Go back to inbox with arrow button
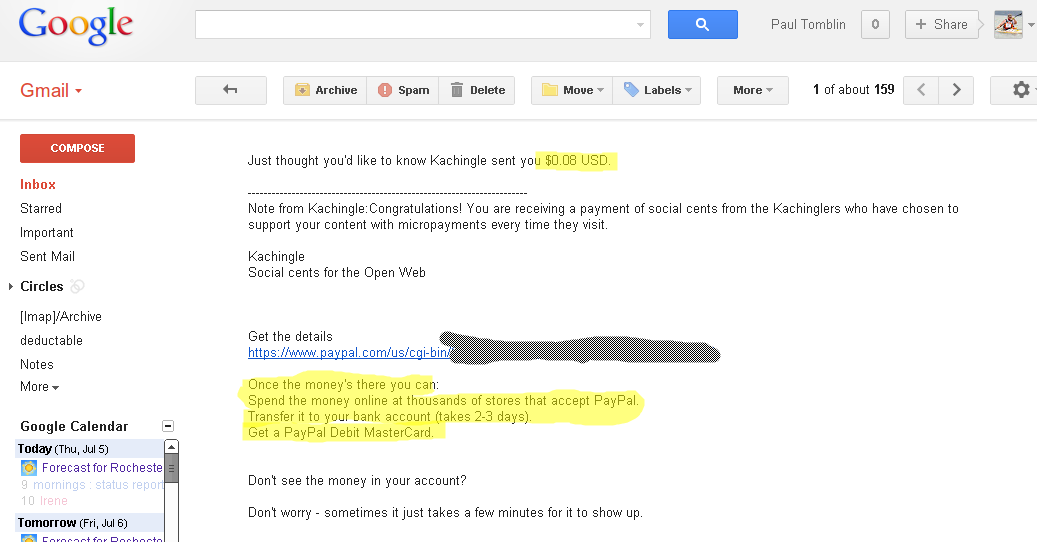This screenshot has width=1037, height=542. pos(230,90)
